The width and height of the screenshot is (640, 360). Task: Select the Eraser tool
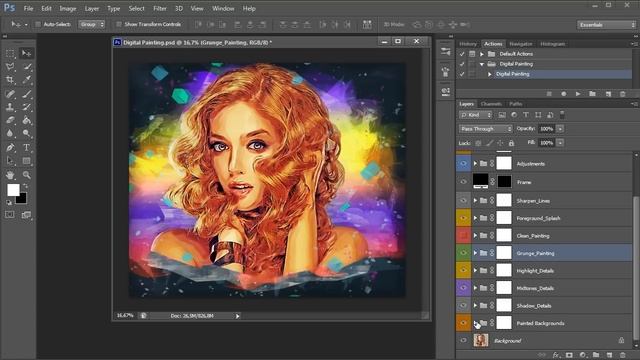pyautogui.click(x=10, y=120)
